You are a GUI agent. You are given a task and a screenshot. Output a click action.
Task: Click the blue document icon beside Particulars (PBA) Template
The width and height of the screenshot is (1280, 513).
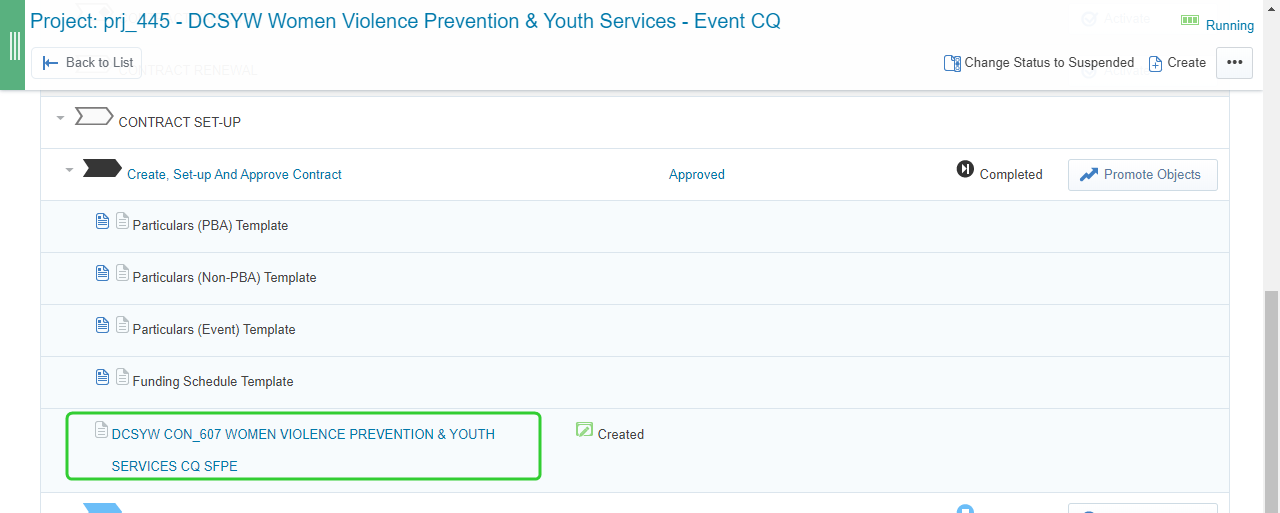(x=102, y=221)
